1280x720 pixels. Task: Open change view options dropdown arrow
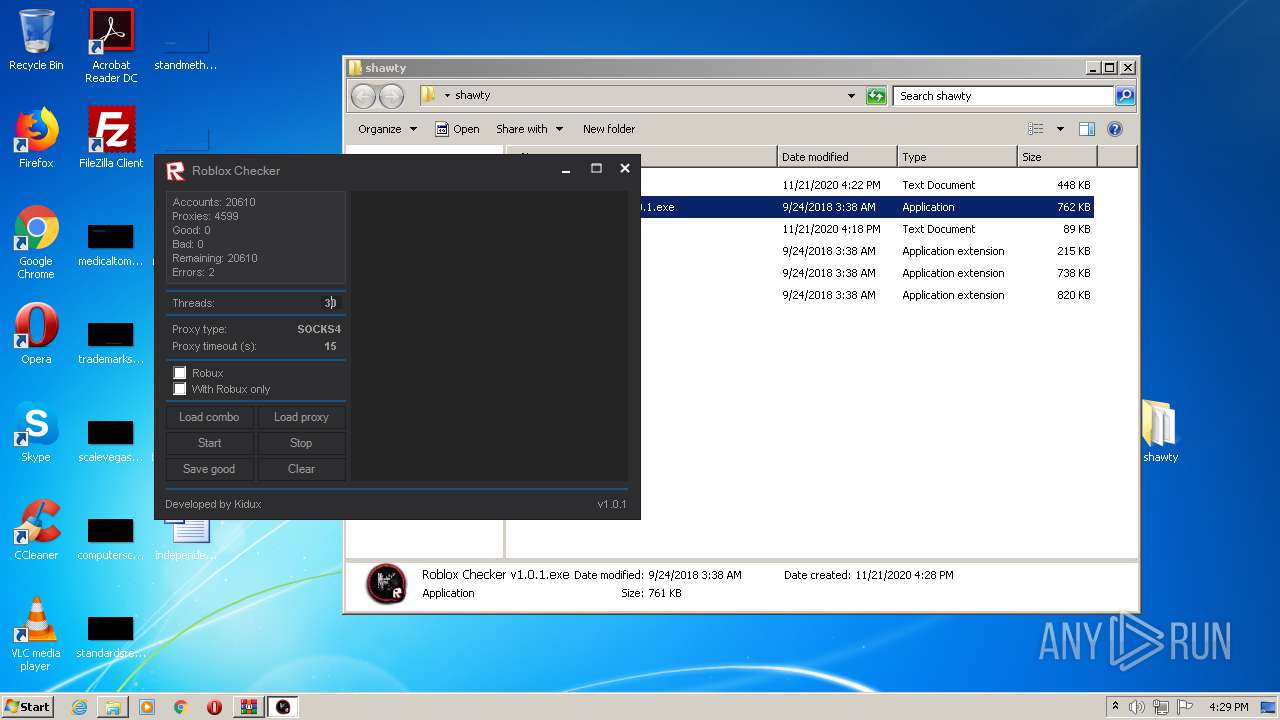tap(1060, 129)
